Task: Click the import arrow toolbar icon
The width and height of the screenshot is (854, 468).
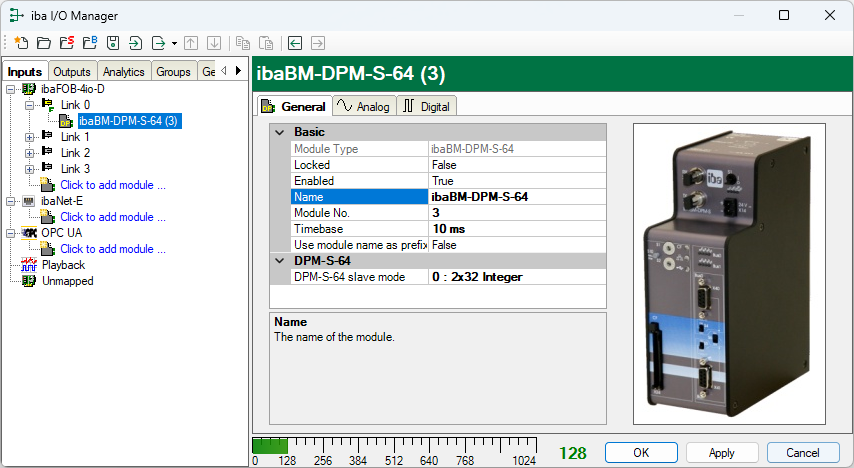Action: [135, 43]
